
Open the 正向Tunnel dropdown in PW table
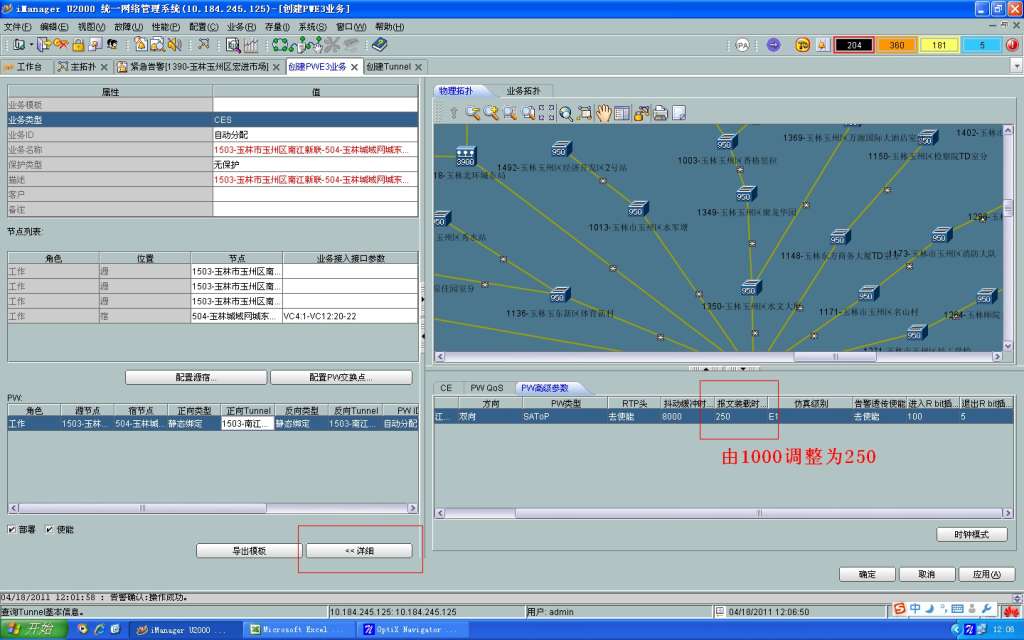[246, 424]
